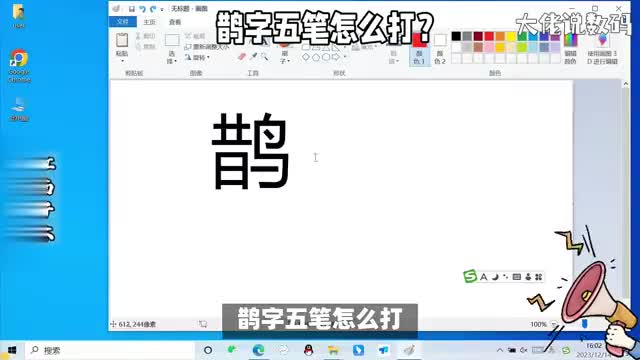
Task: Click the rectangular selection tool icon
Action: pos(172,40)
